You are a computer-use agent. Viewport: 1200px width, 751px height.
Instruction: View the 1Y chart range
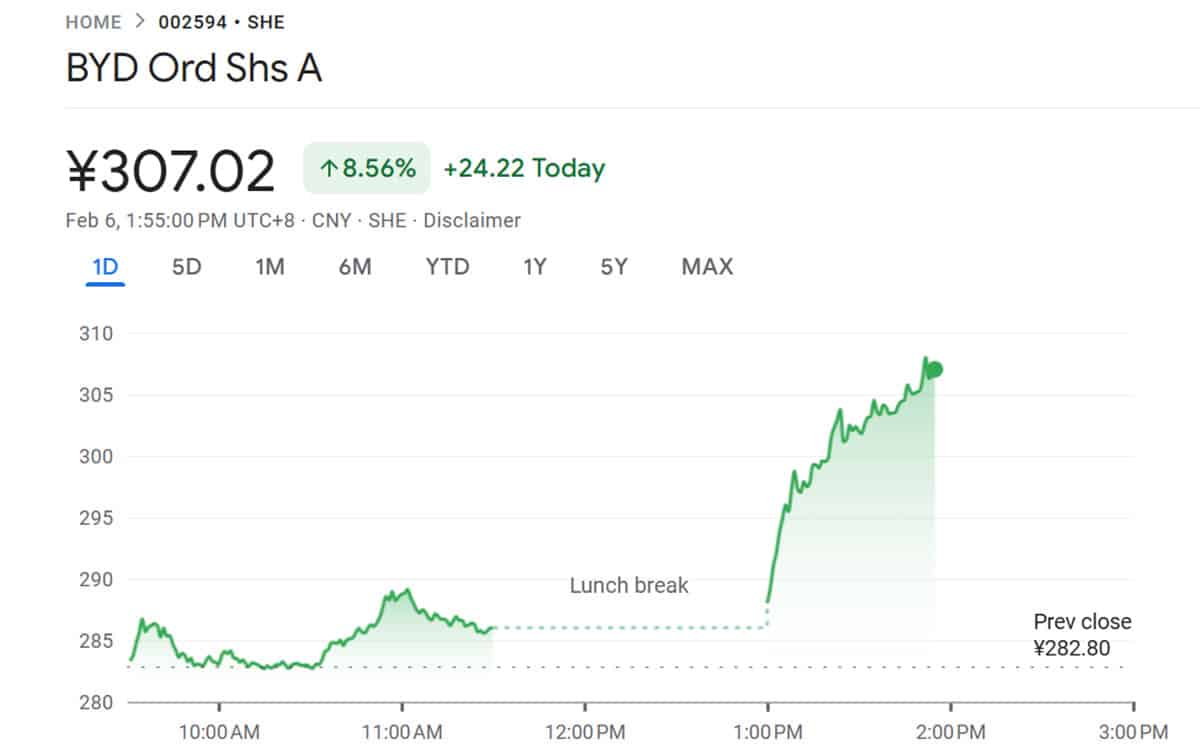point(535,267)
